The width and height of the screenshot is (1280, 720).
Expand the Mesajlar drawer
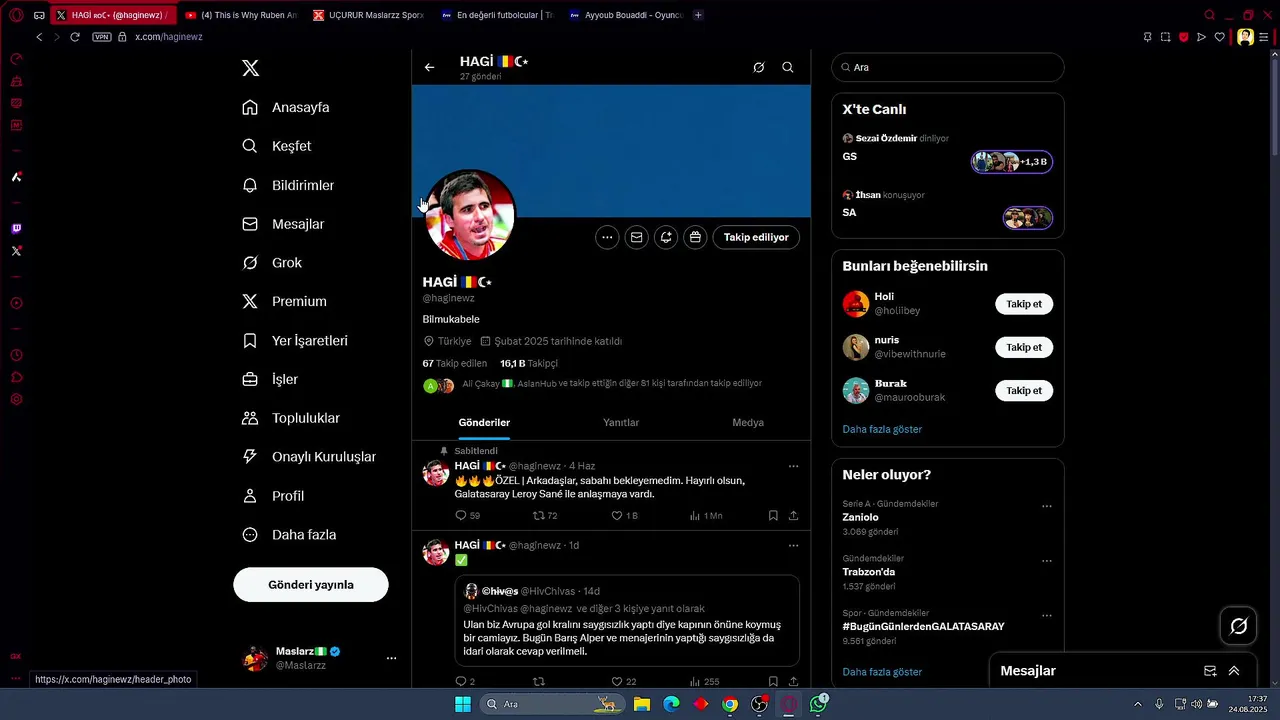point(1234,671)
